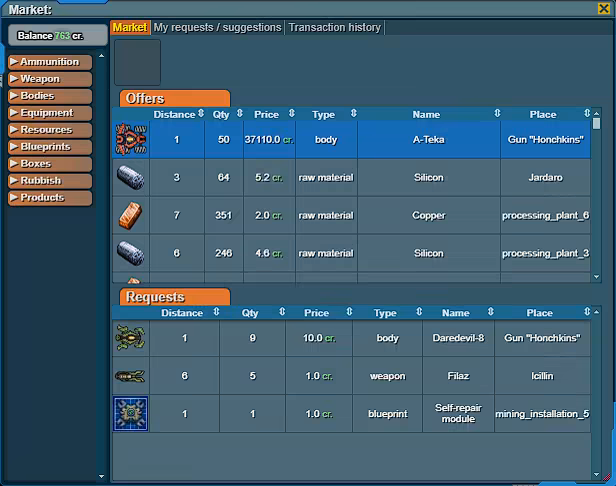The height and width of the screenshot is (486, 616).
Task: Click the Silicon icon for processing_plant_3
Action: [x=130, y=254]
